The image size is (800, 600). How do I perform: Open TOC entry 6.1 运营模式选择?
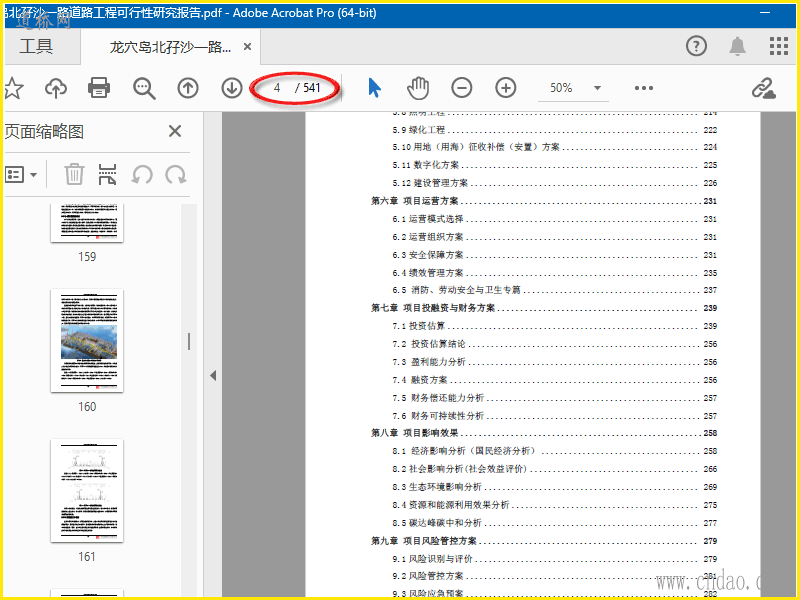tap(555, 219)
